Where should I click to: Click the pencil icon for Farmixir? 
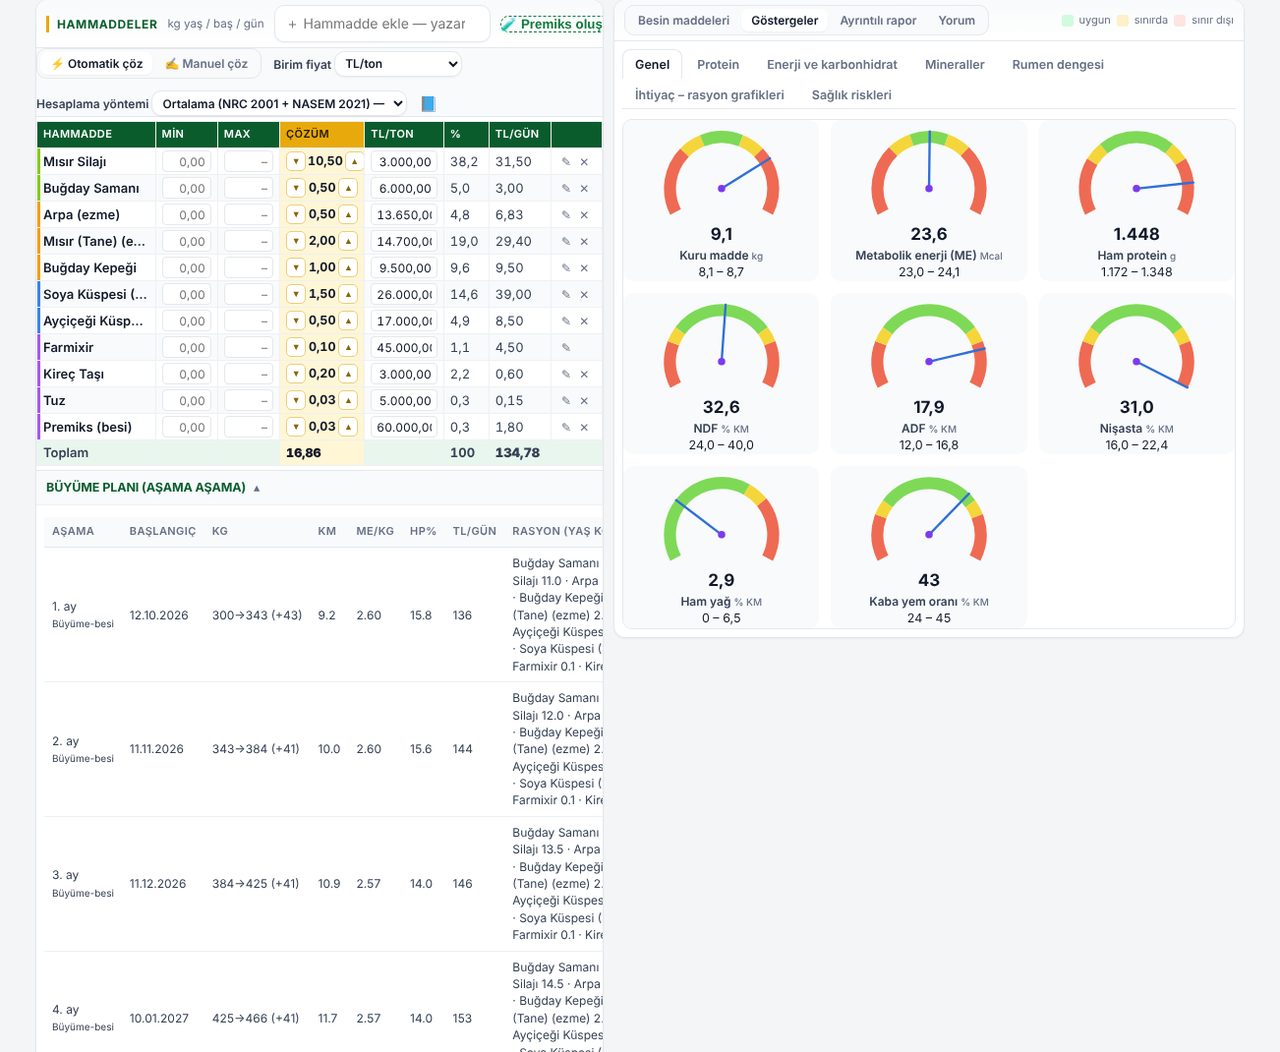[566, 348]
